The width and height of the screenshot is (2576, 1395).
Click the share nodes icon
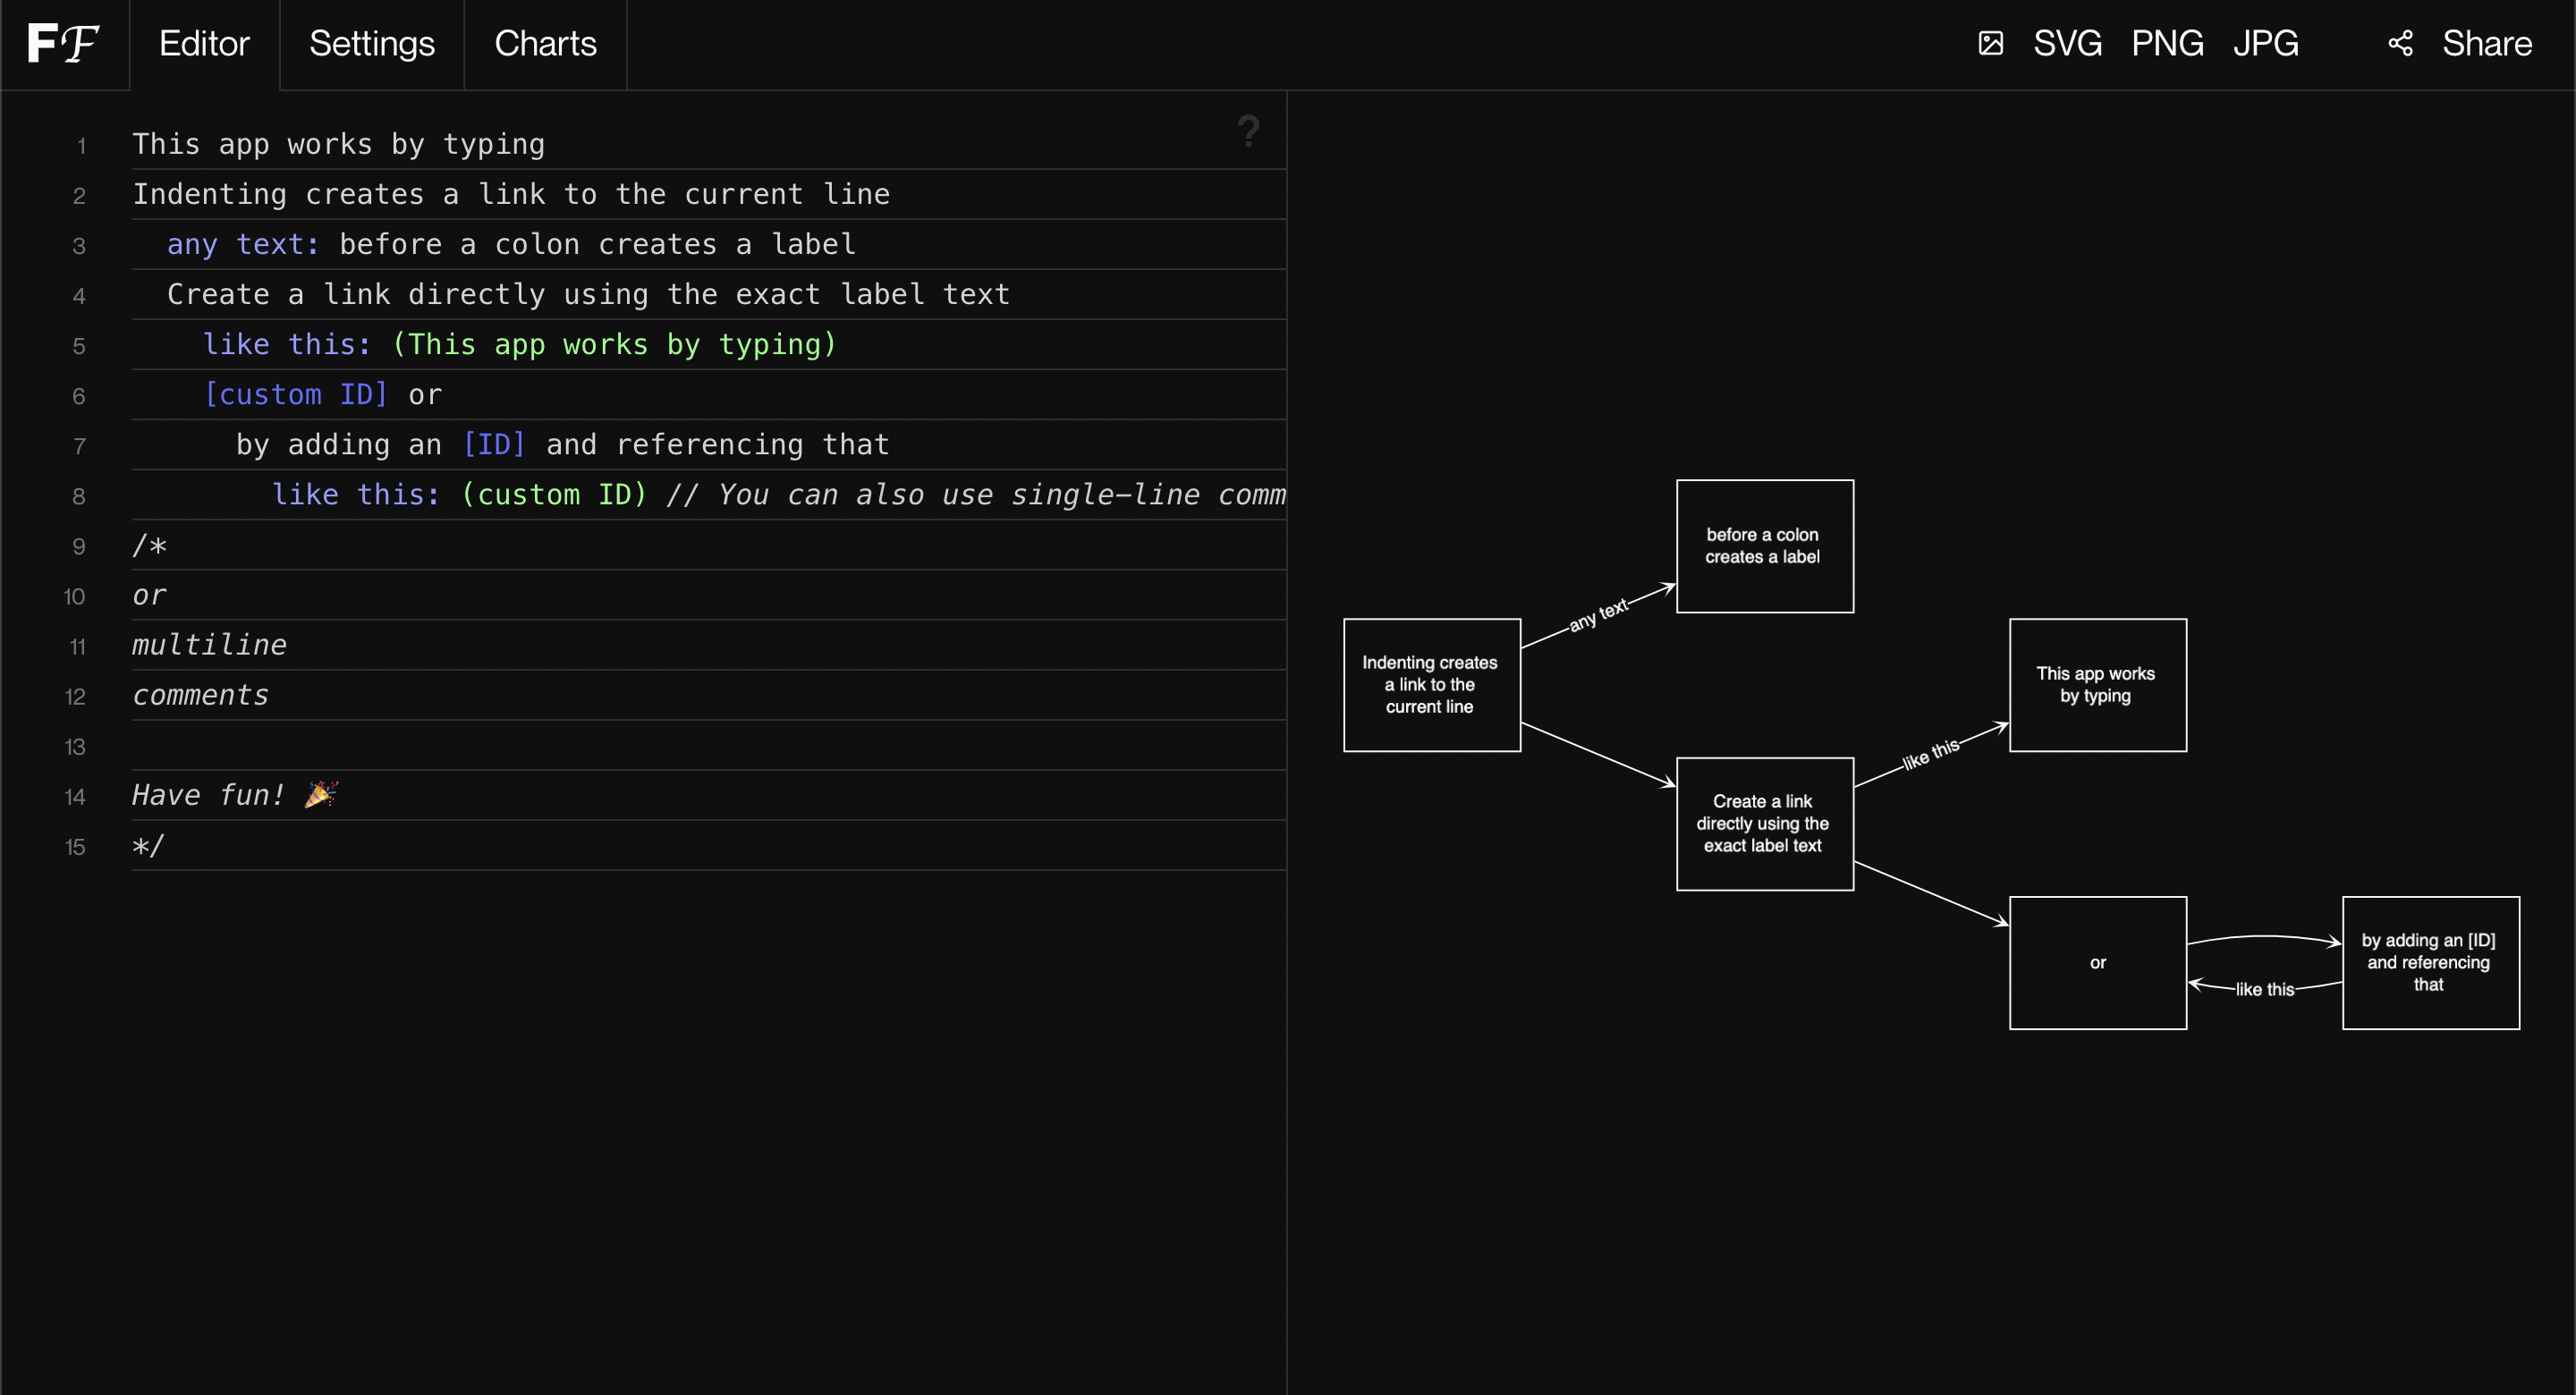tap(2400, 44)
